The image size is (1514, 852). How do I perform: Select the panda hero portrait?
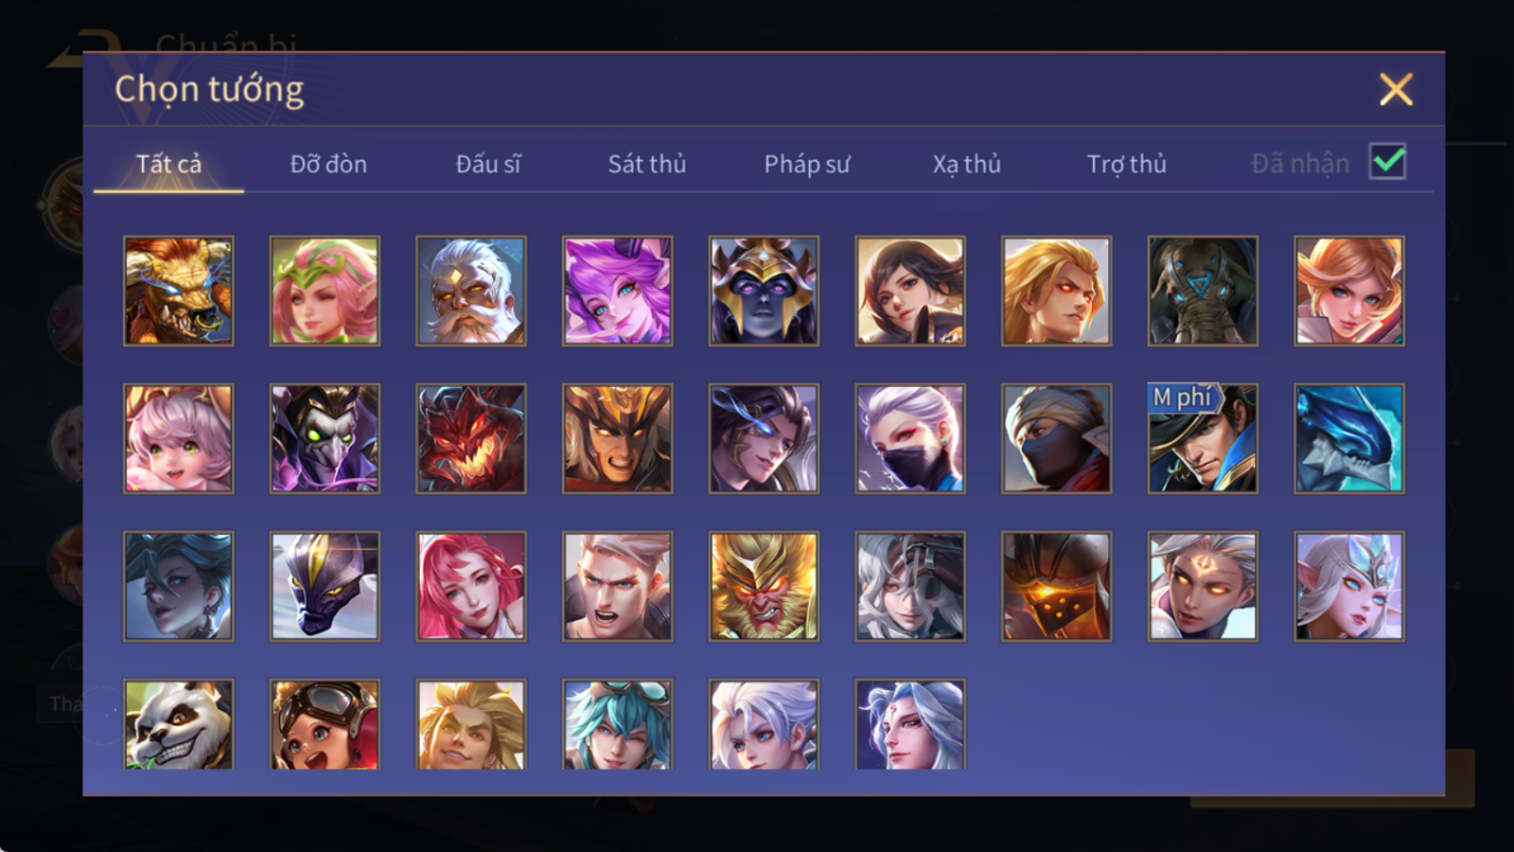pyautogui.click(x=178, y=724)
